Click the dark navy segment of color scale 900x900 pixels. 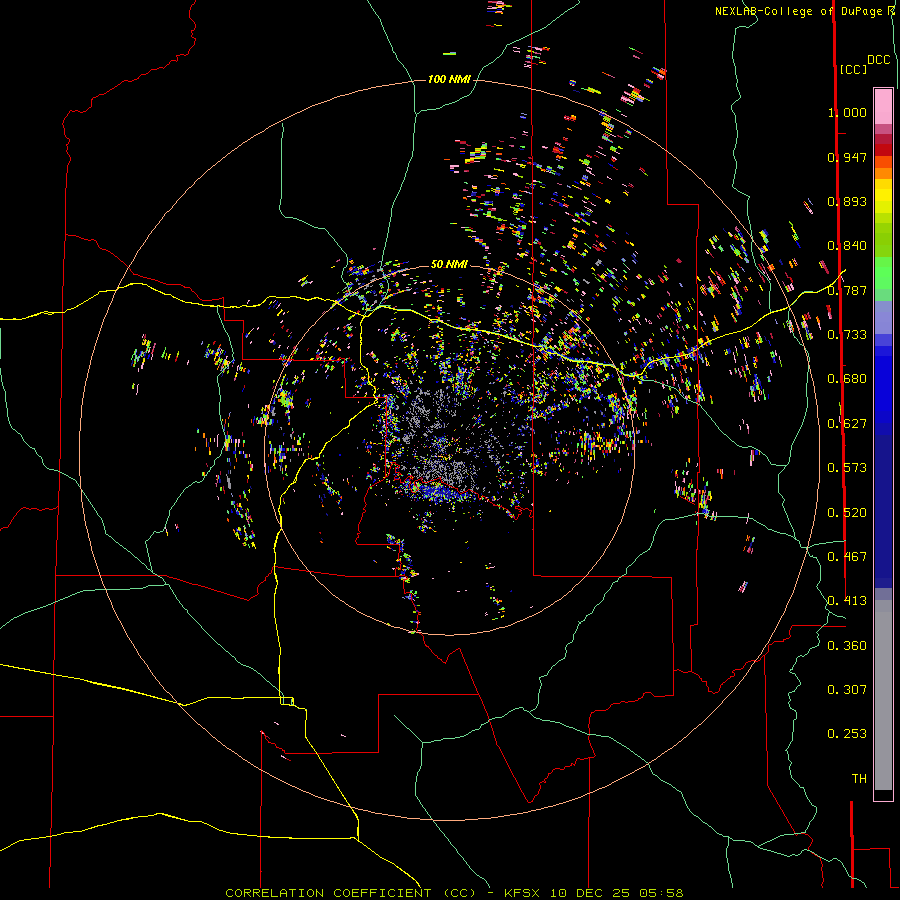tap(883, 511)
